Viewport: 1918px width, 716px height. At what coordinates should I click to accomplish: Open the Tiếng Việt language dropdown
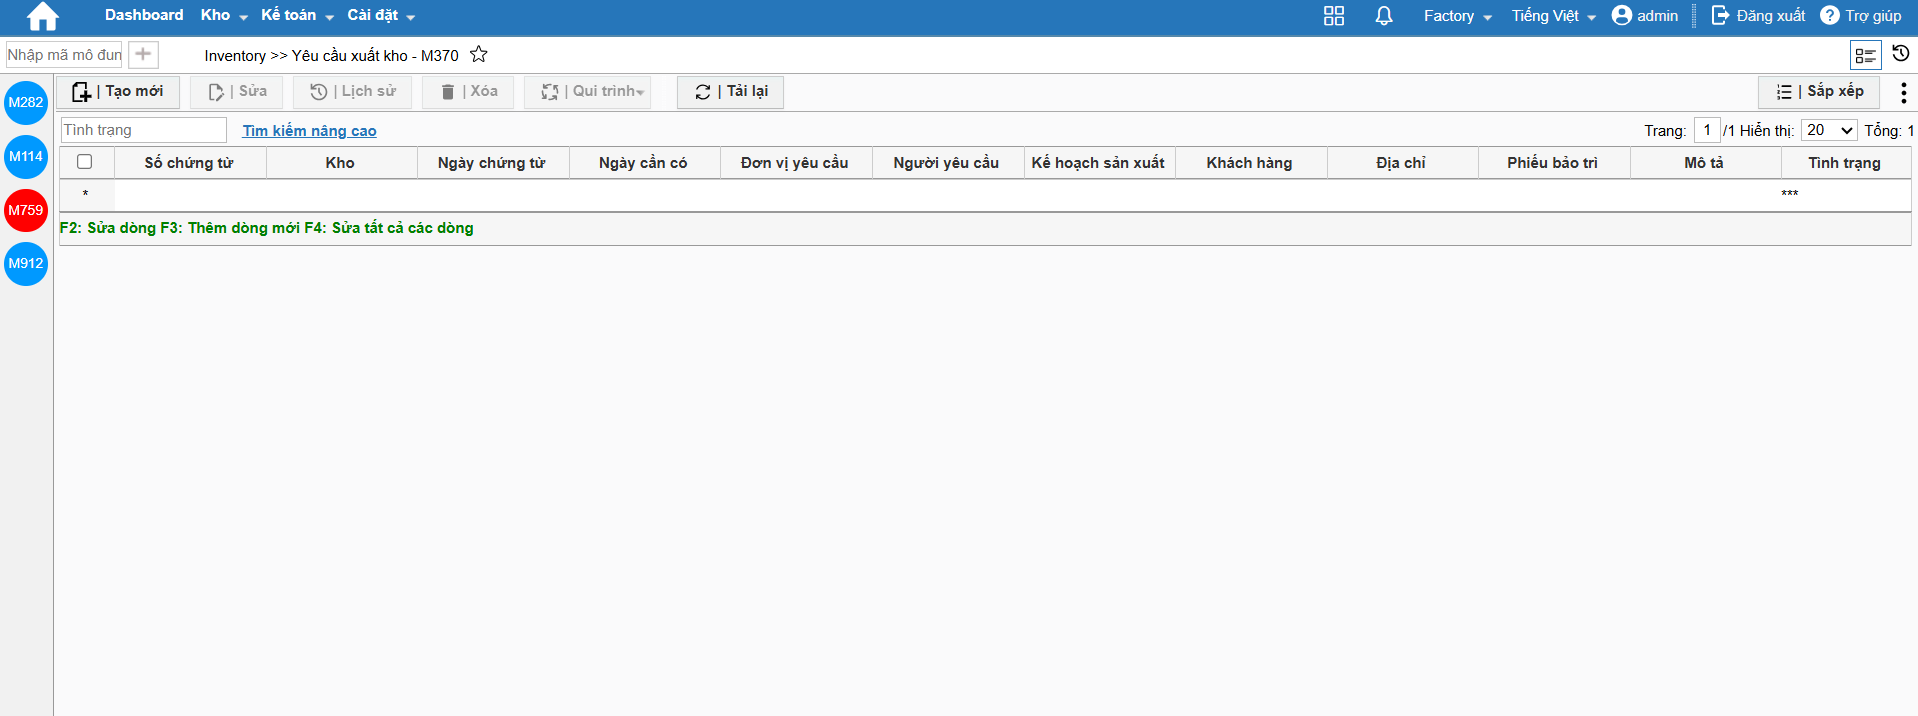click(x=1553, y=16)
